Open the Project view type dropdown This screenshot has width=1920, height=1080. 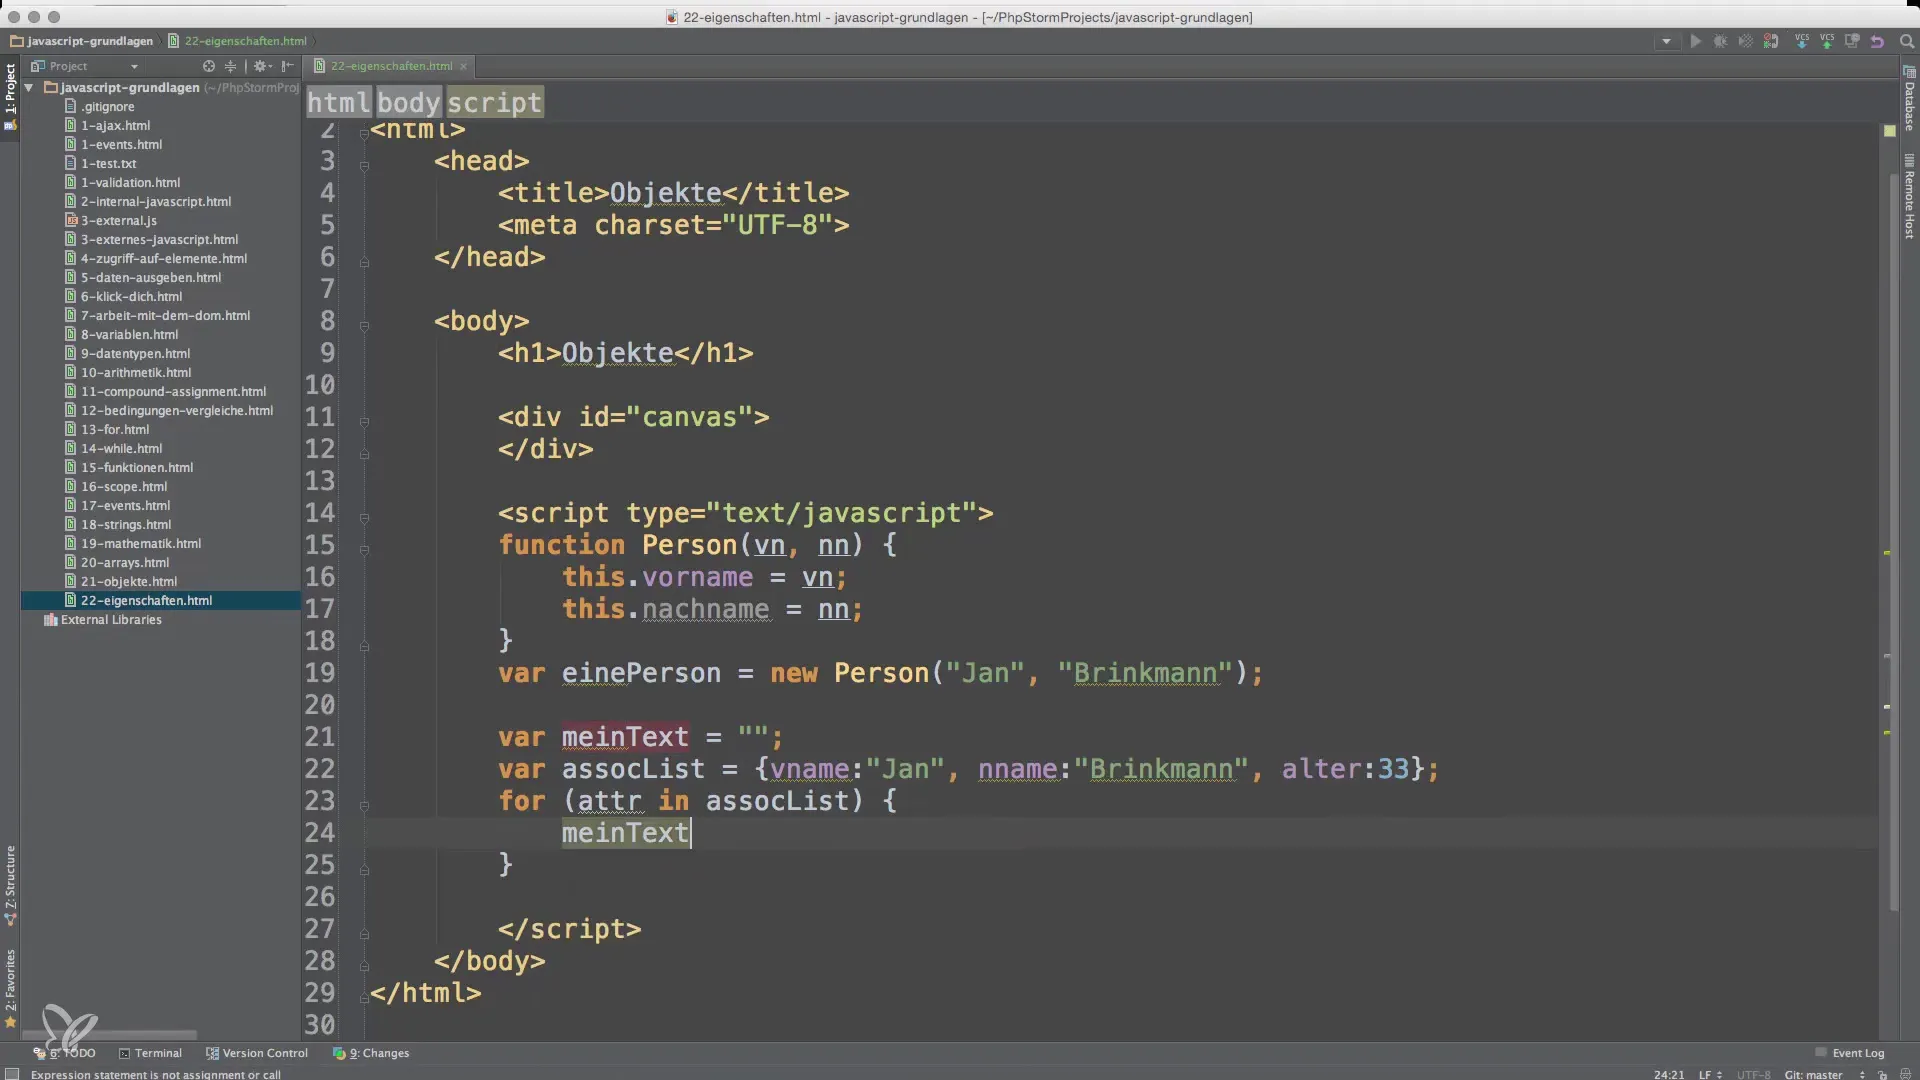[x=134, y=66]
